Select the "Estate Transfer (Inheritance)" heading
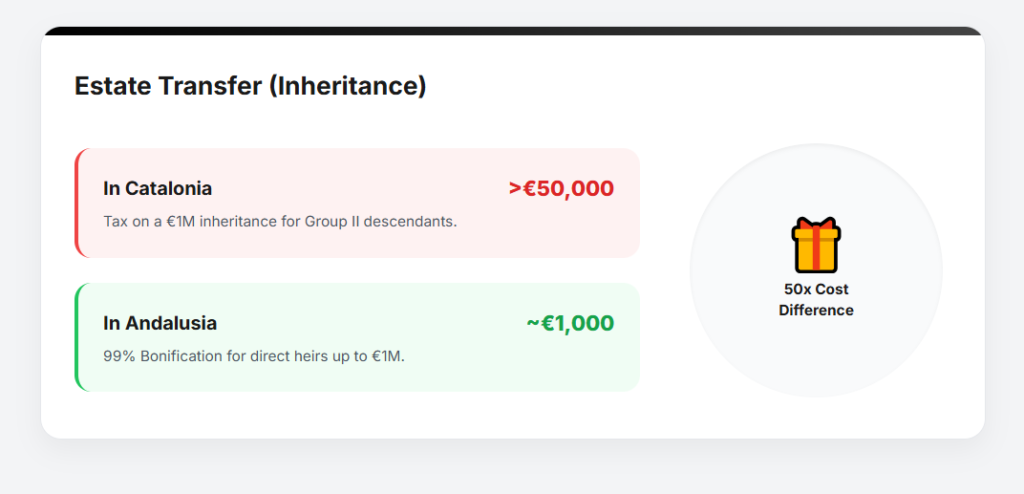Screen dimensions: 1024x494 tap(250, 86)
